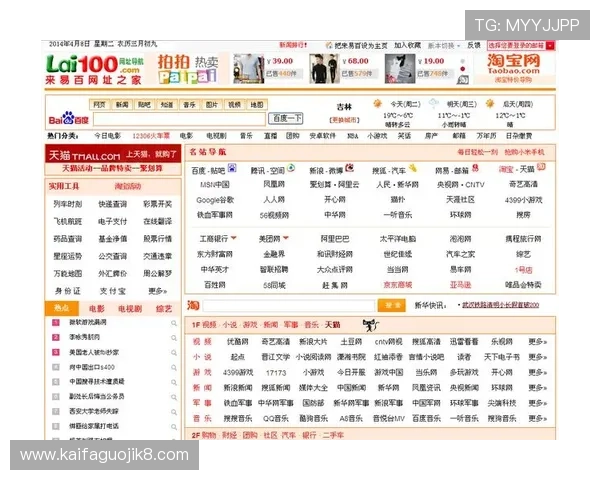Click magnifier icon on 美国老人 hot row

pyautogui.click(x=174, y=353)
